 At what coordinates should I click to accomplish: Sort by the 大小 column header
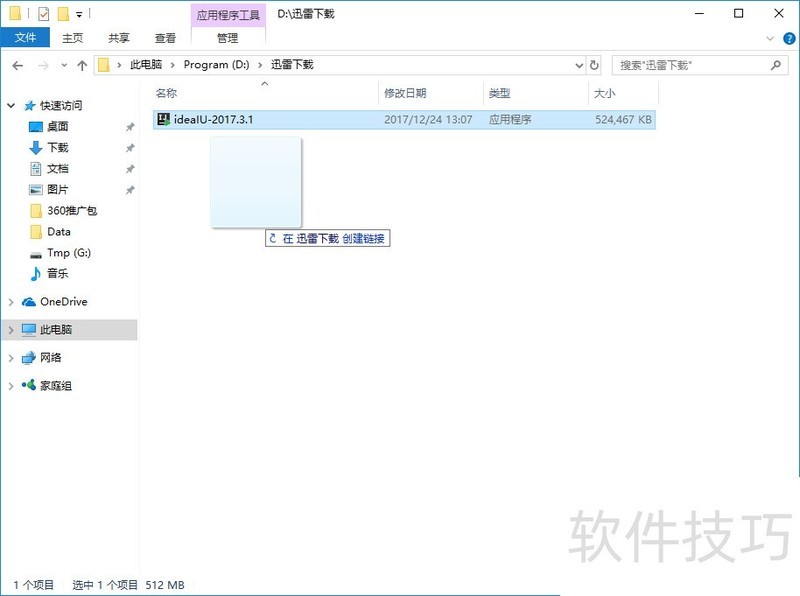(605, 93)
